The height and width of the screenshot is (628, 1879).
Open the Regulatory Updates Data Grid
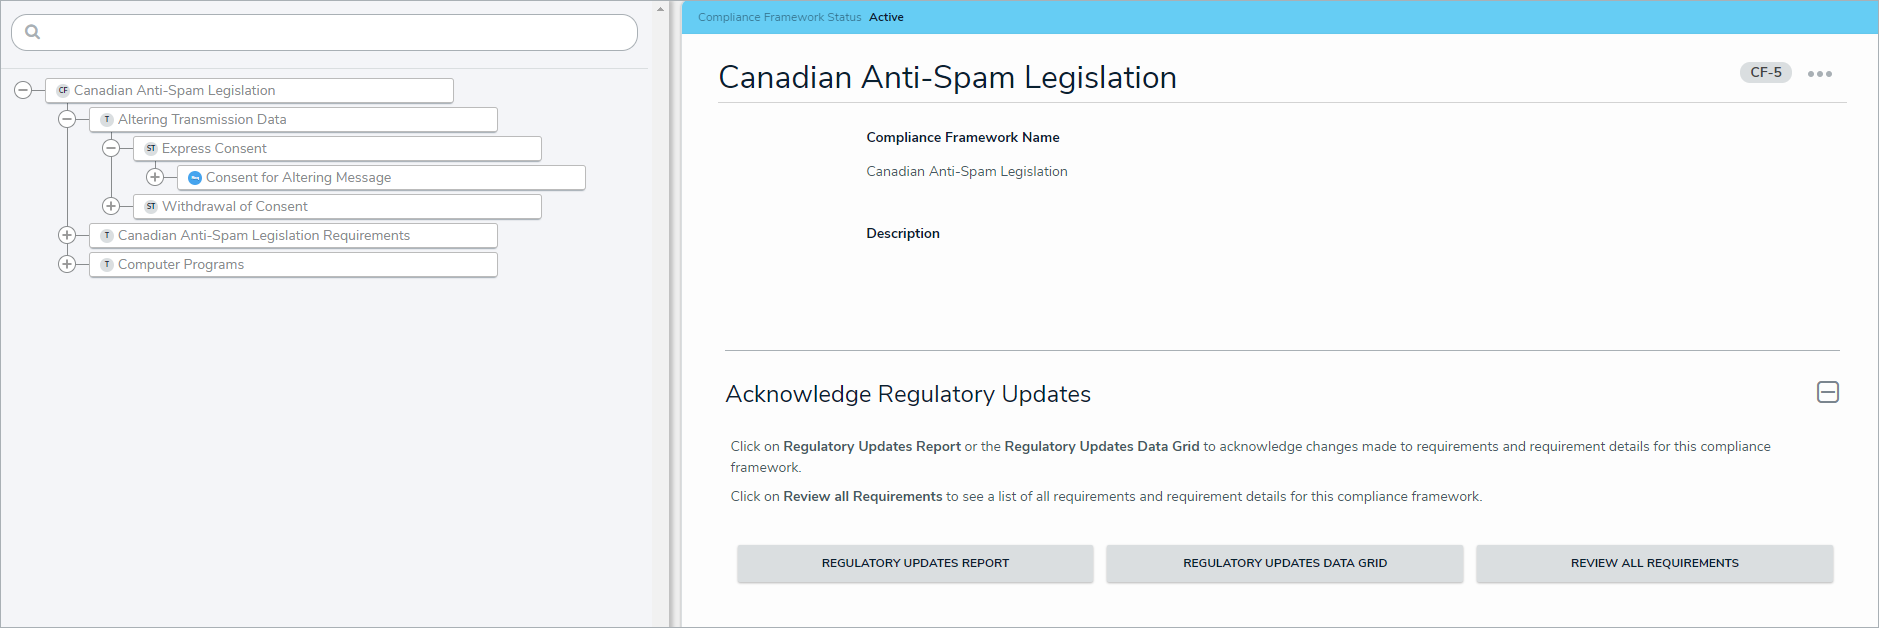coord(1284,563)
